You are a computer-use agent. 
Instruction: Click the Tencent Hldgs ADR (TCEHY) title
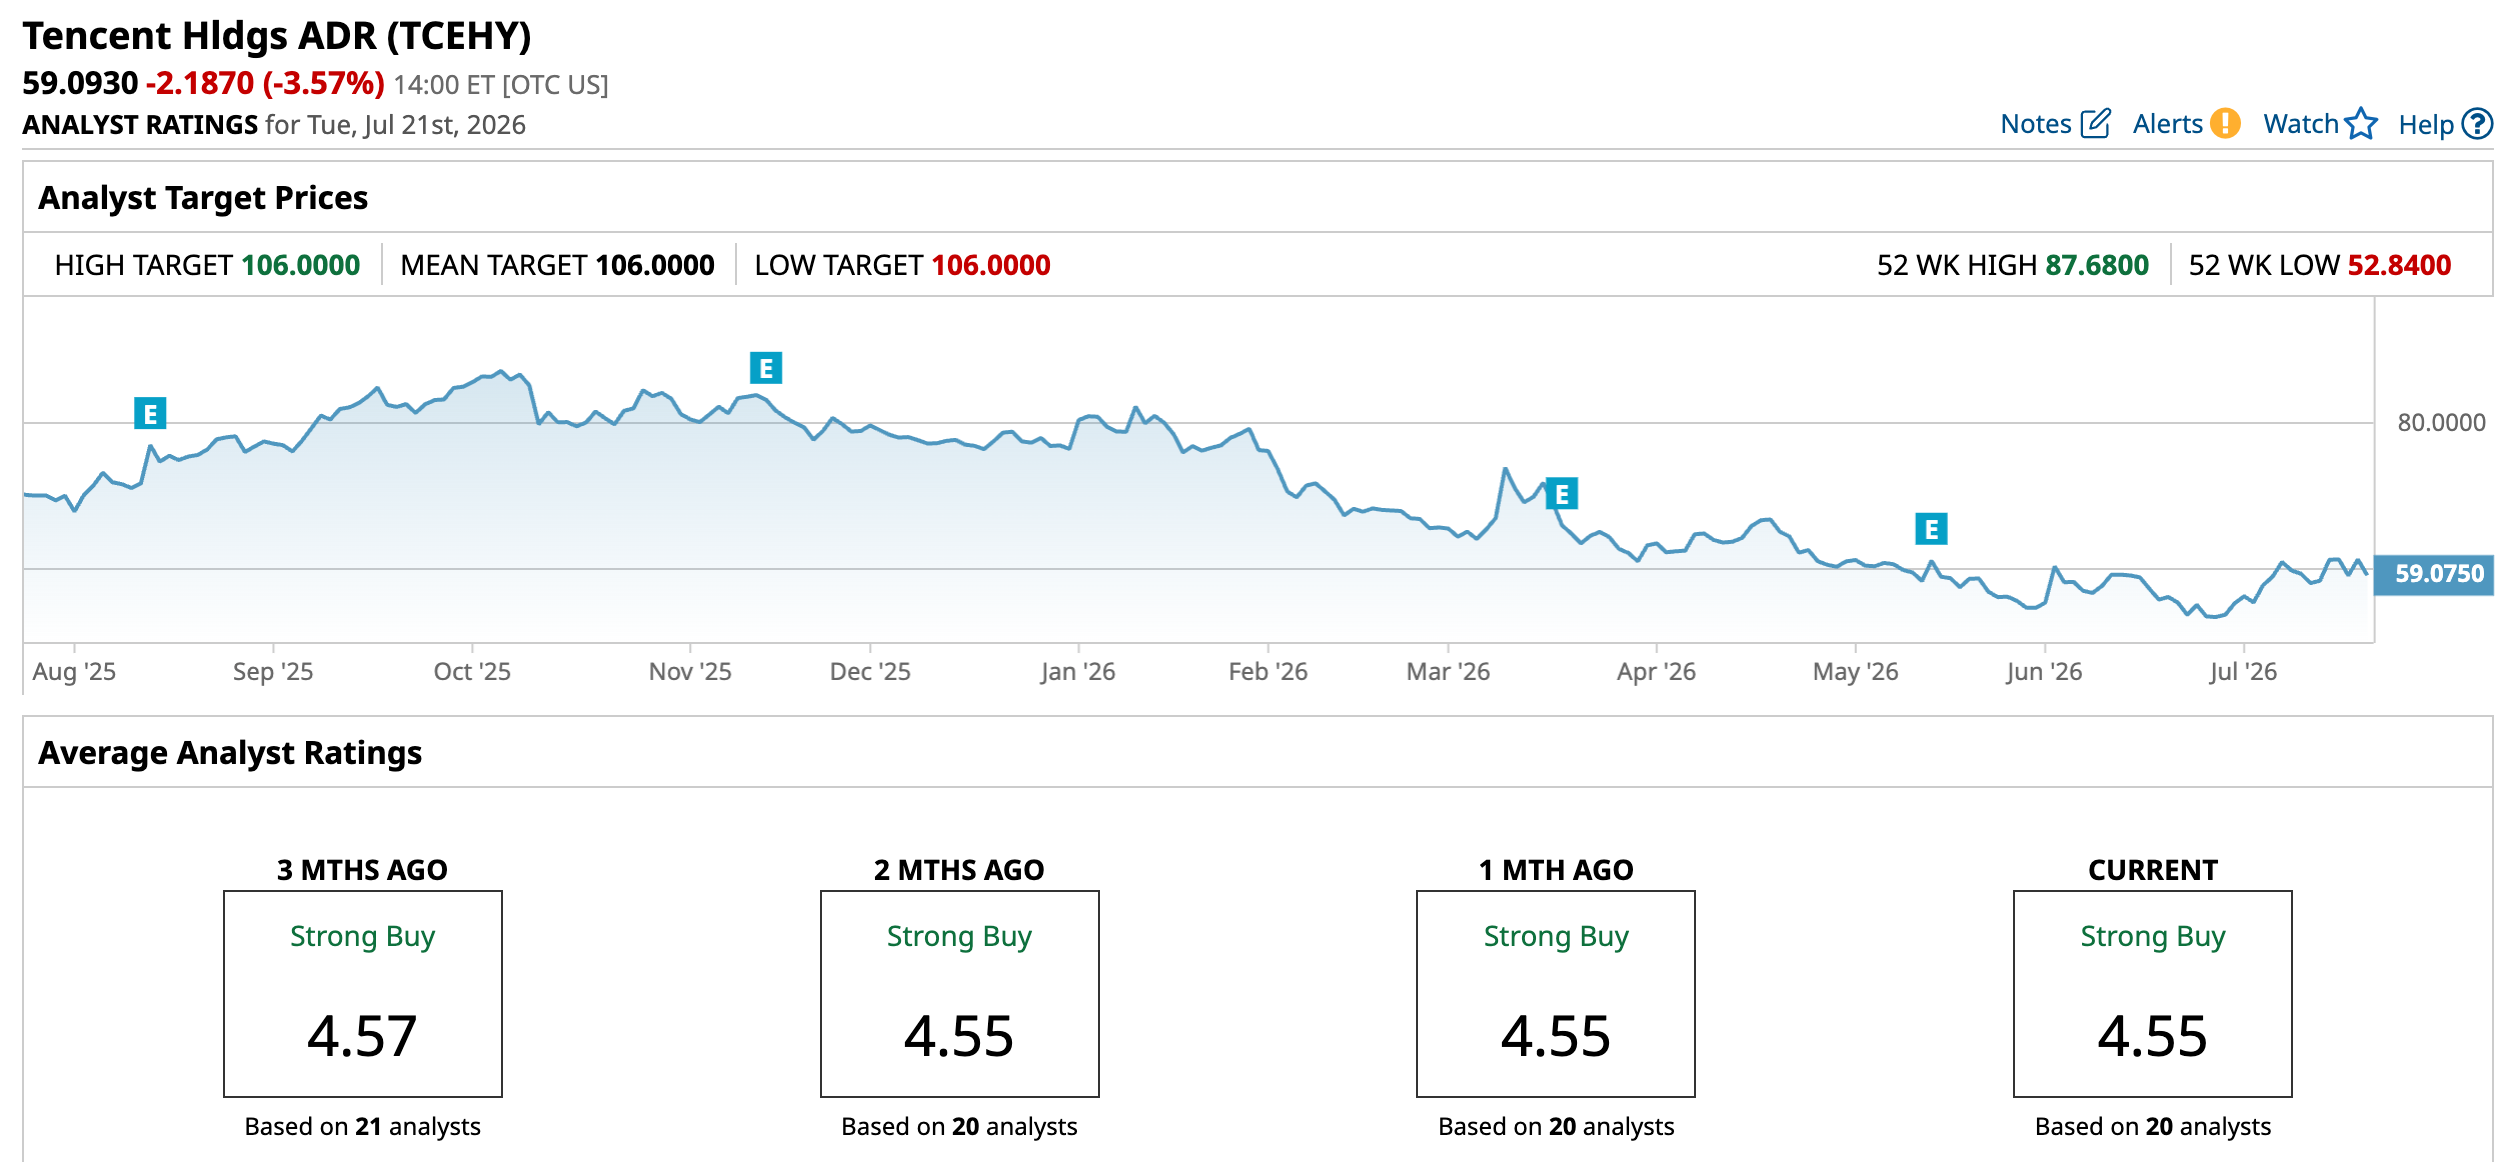click(x=277, y=36)
